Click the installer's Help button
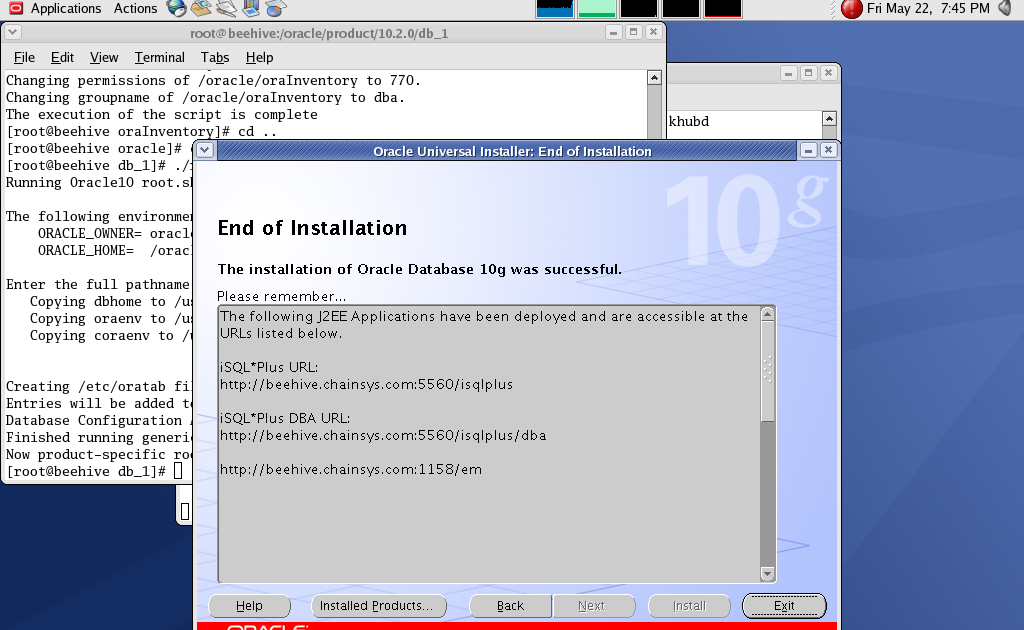This screenshot has width=1024, height=630. tap(249, 606)
